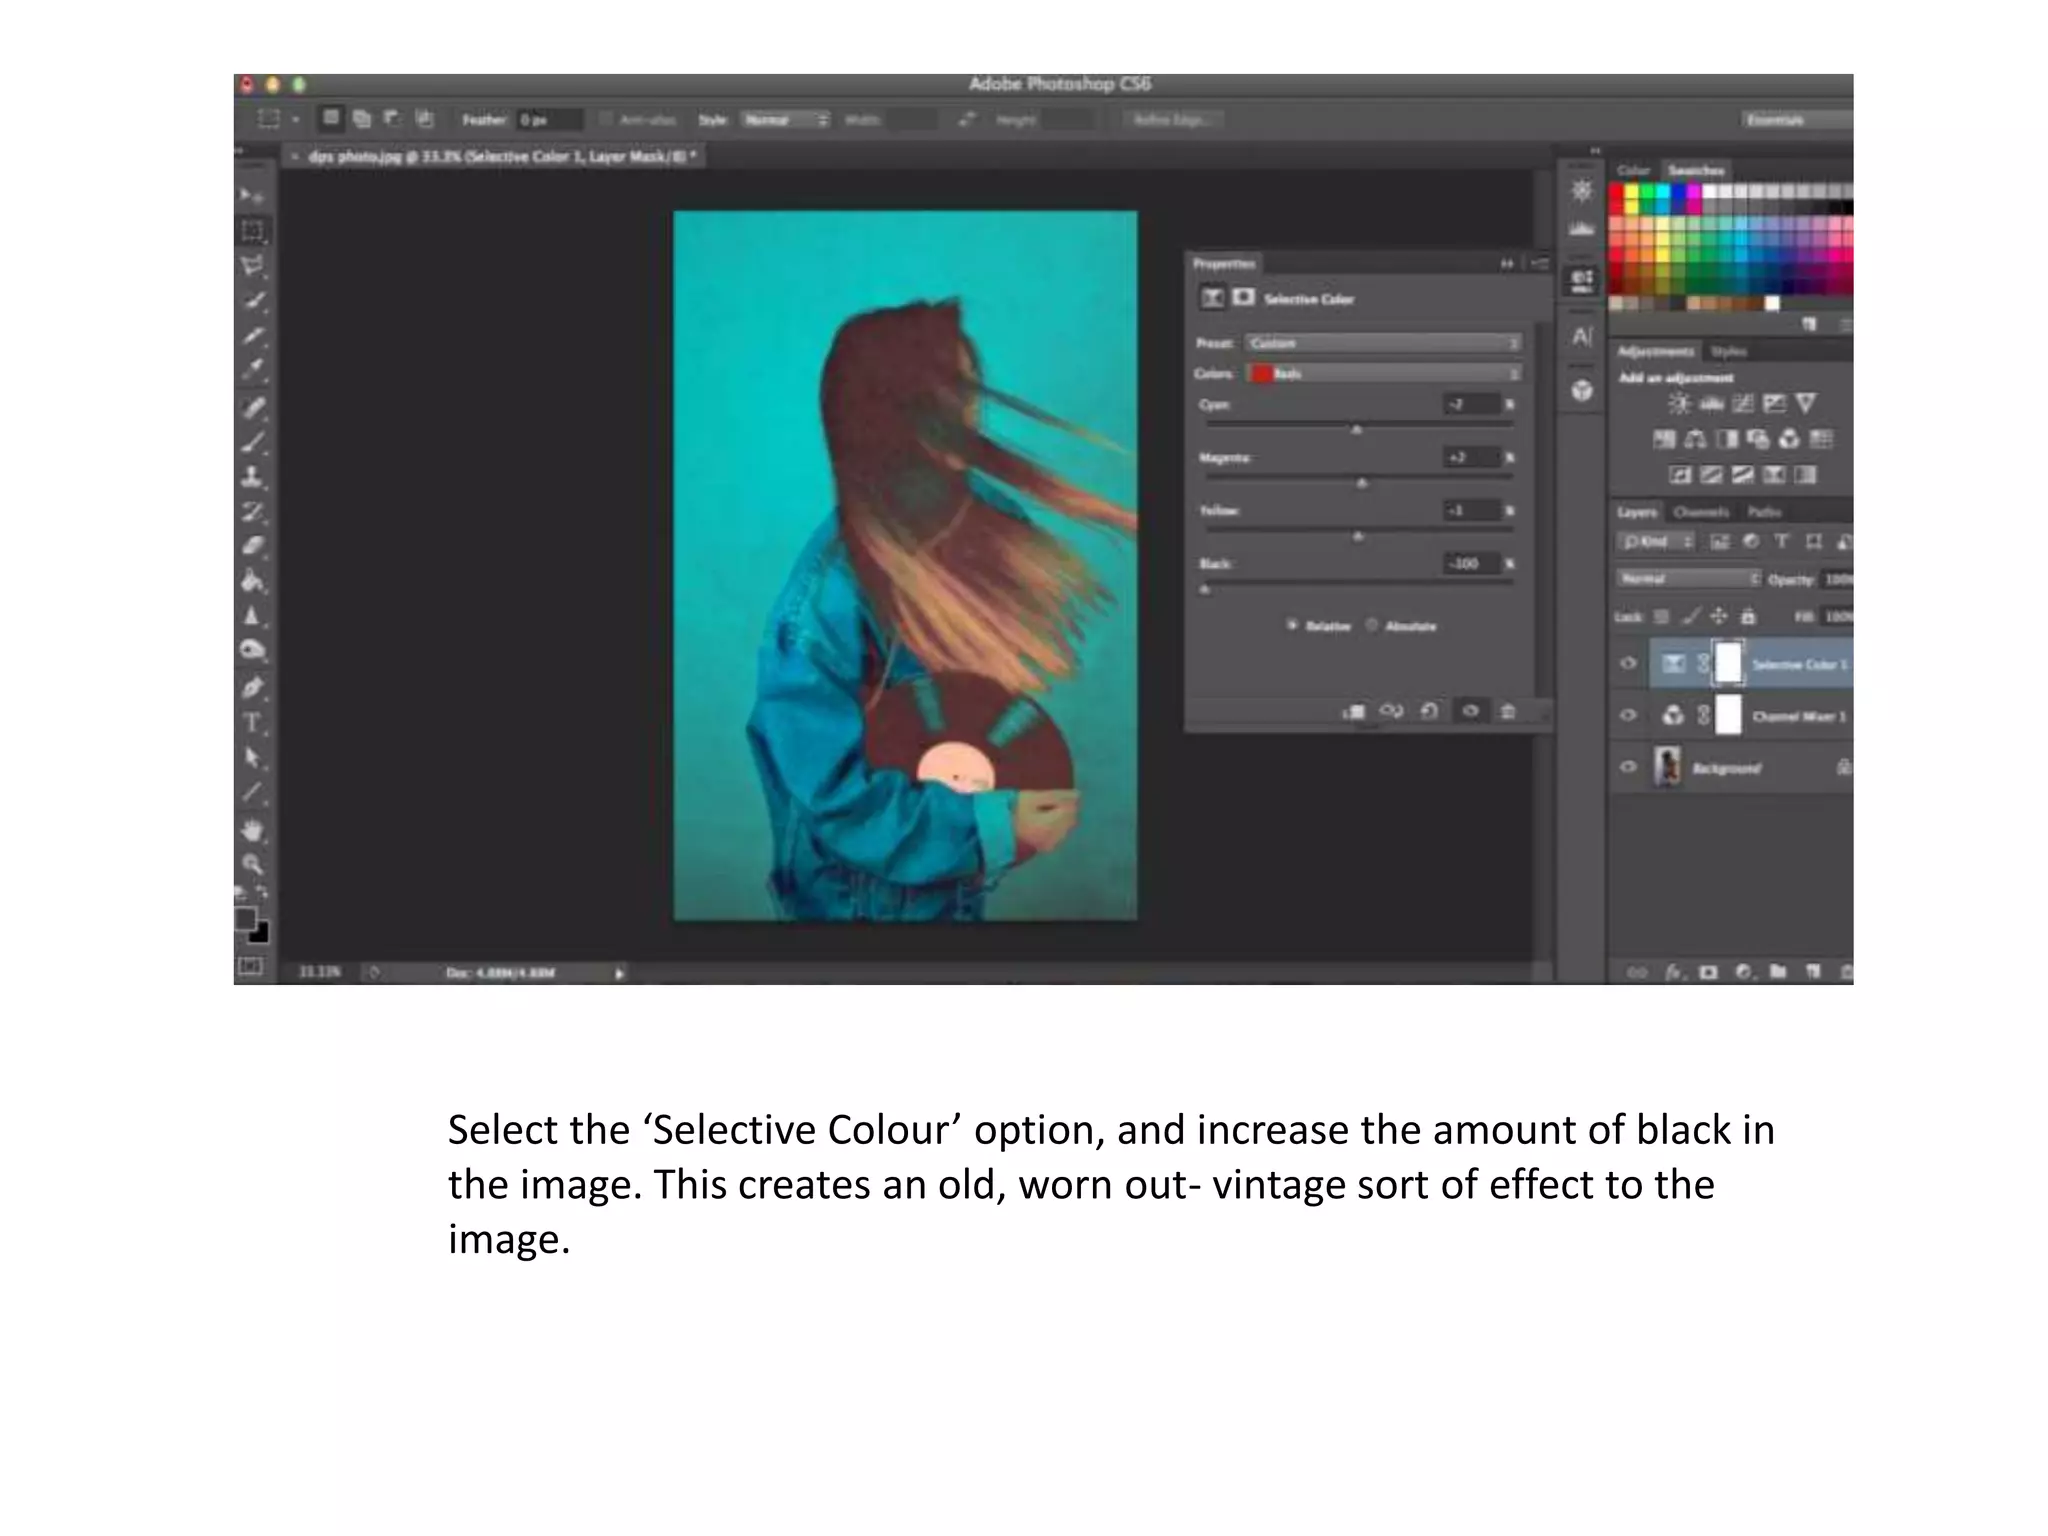Viewport: 2048px width, 1536px height.
Task: Toggle lock position icon in Layers panel
Action: [x=1718, y=616]
